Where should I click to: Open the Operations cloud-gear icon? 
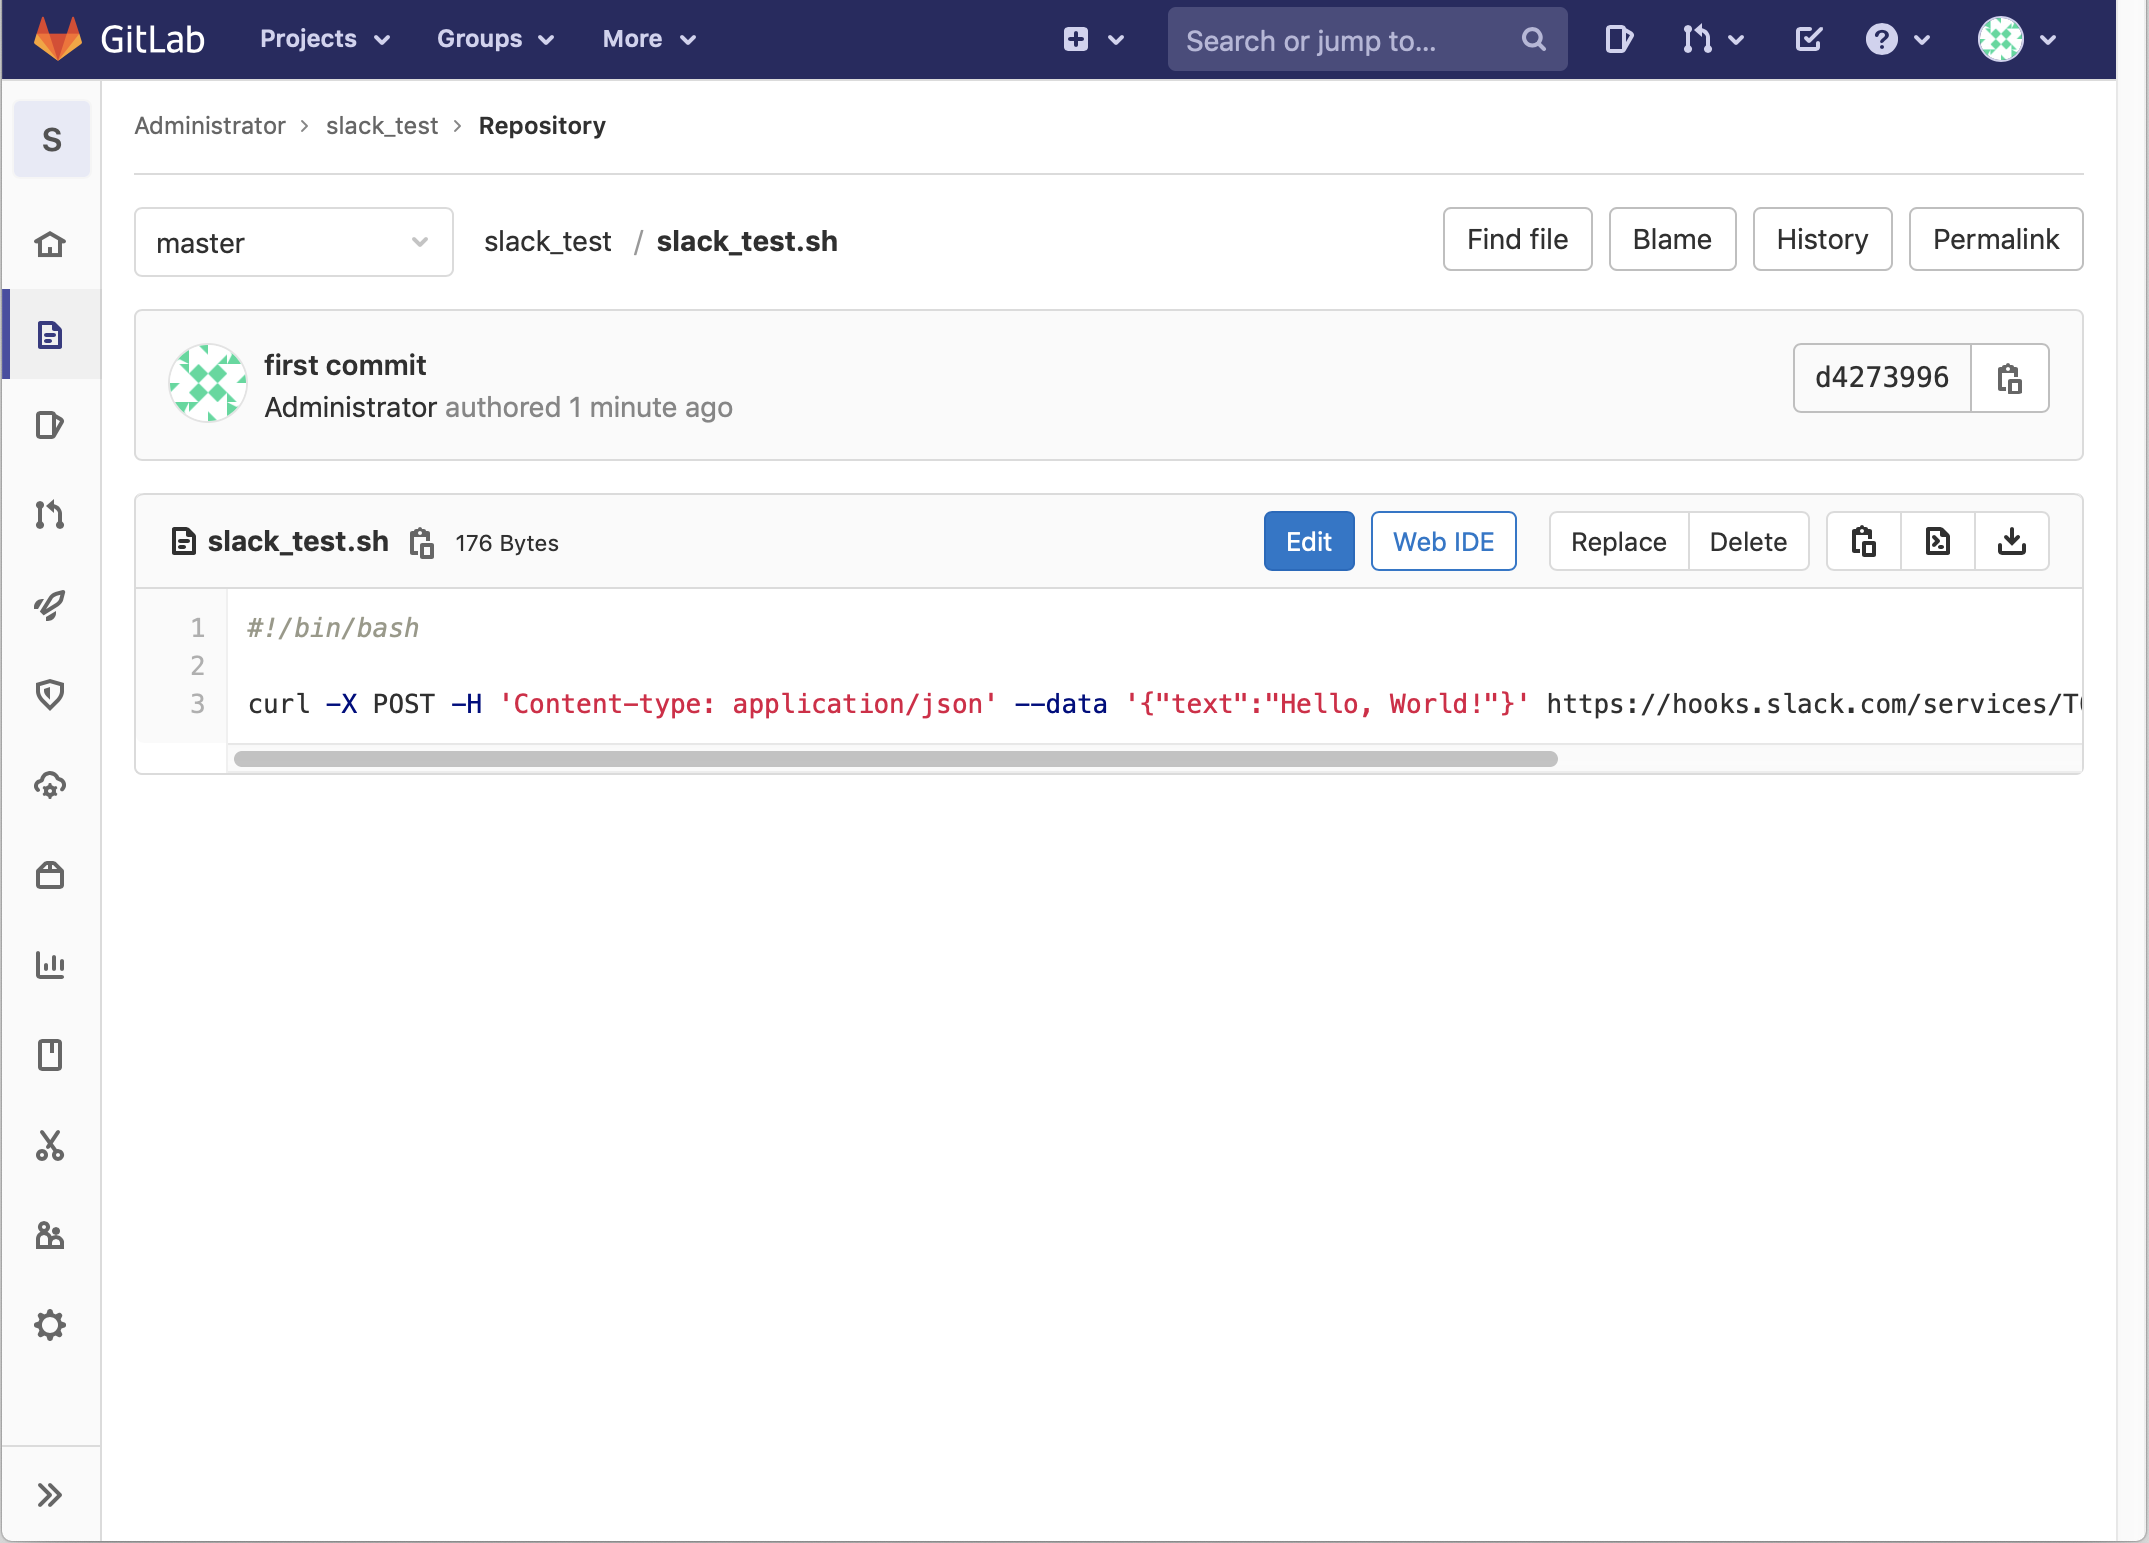click(x=50, y=784)
